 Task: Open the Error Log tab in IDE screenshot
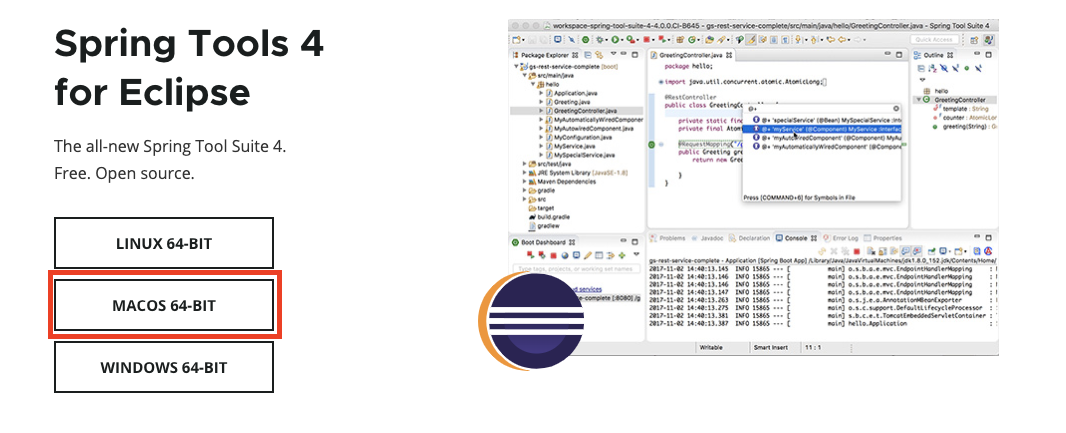coord(841,238)
